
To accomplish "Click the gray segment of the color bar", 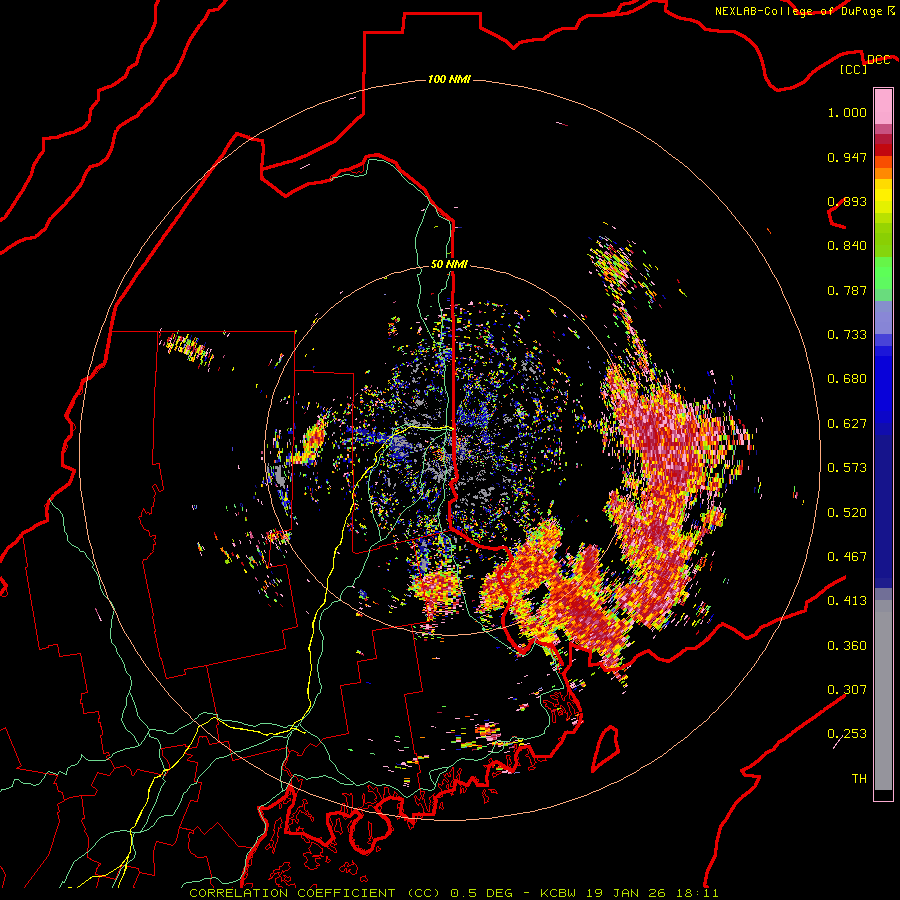I will coord(883,695).
